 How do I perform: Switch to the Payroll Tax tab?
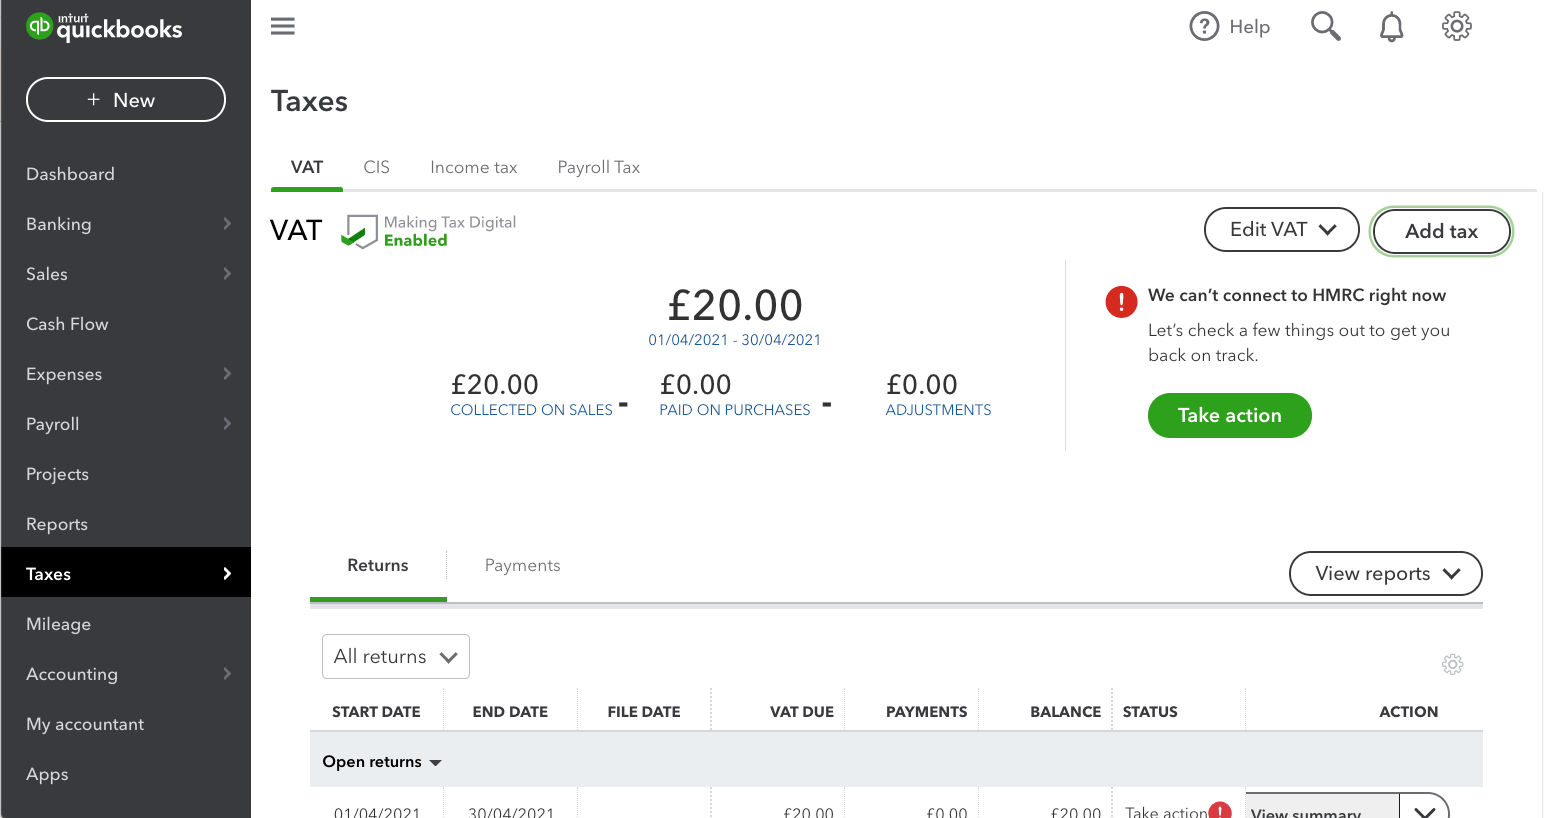[x=598, y=168]
